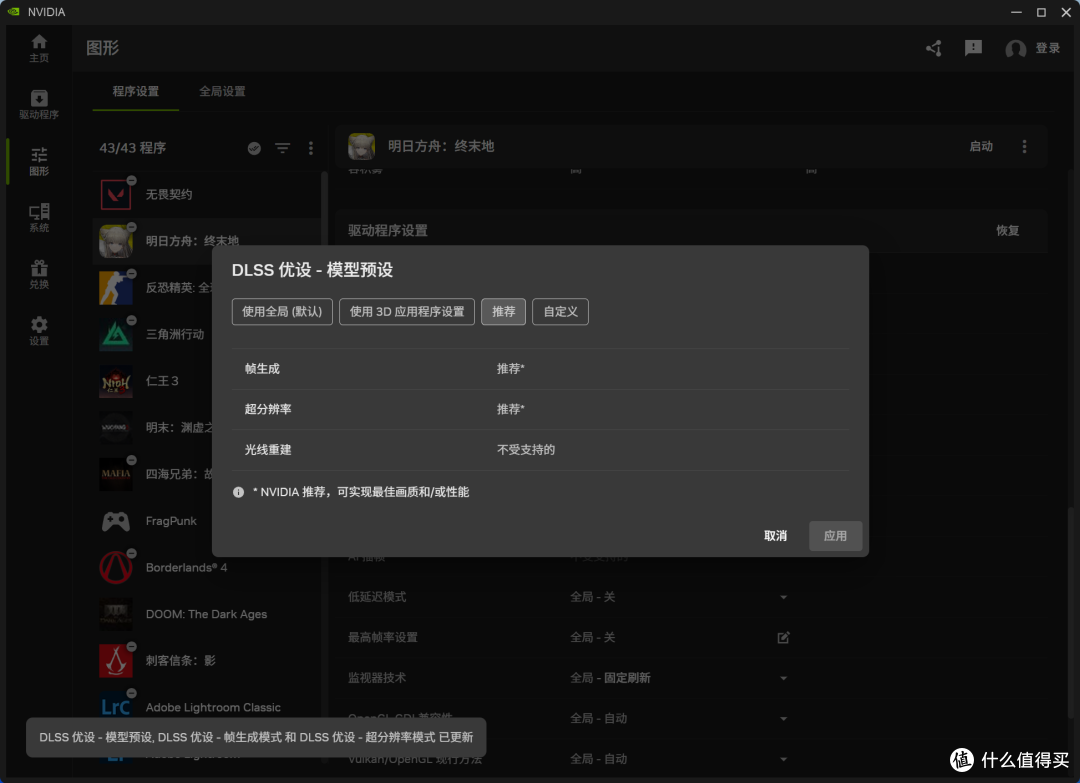Edit 最高帧率设置 with the pencil icon
Image resolution: width=1080 pixels, height=783 pixels.
(783, 638)
